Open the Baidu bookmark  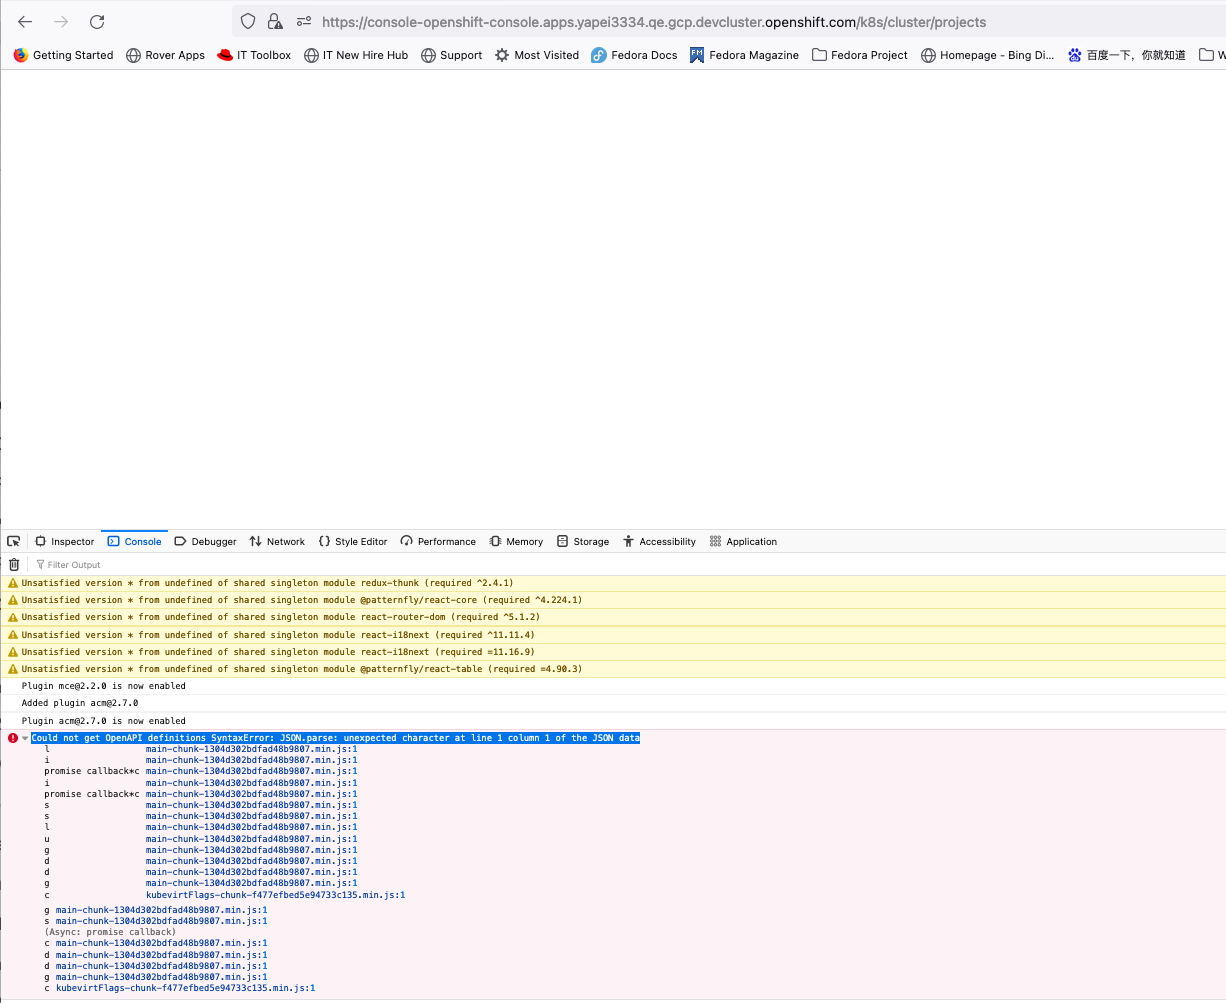click(x=1126, y=55)
